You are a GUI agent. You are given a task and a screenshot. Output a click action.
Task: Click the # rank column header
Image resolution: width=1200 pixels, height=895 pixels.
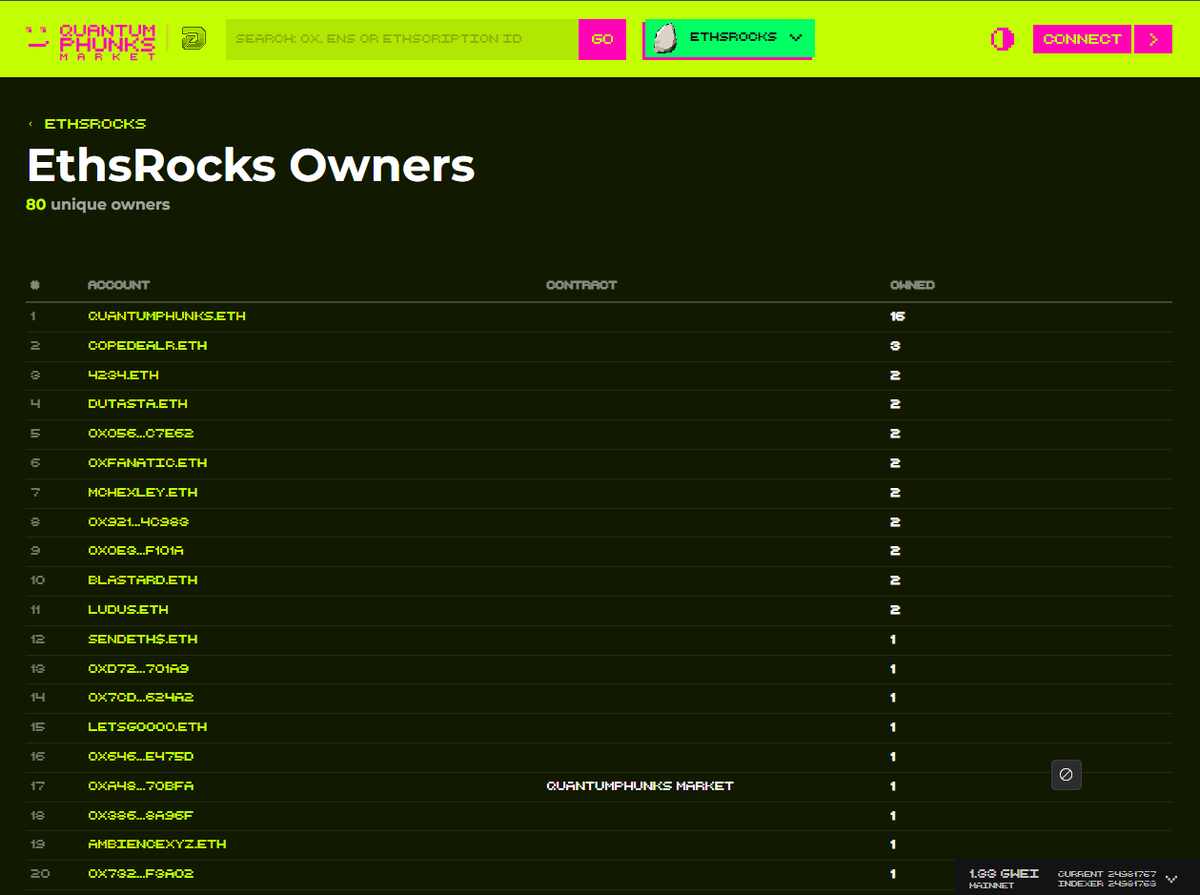point(35,285)
